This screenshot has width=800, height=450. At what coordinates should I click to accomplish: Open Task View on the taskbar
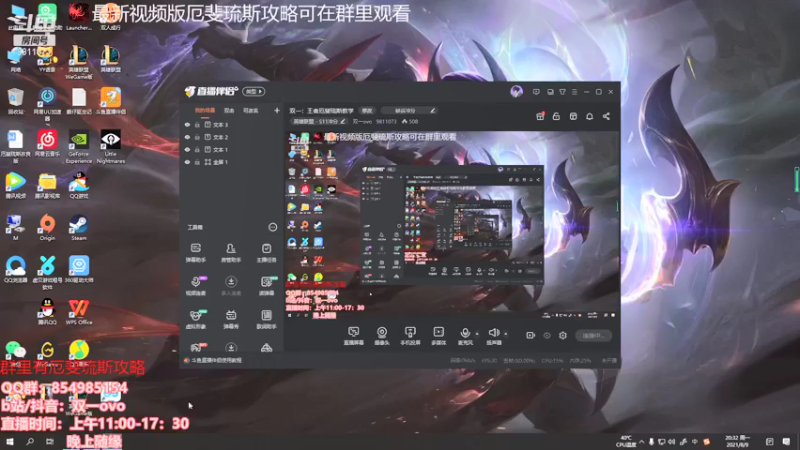[49, 441]
